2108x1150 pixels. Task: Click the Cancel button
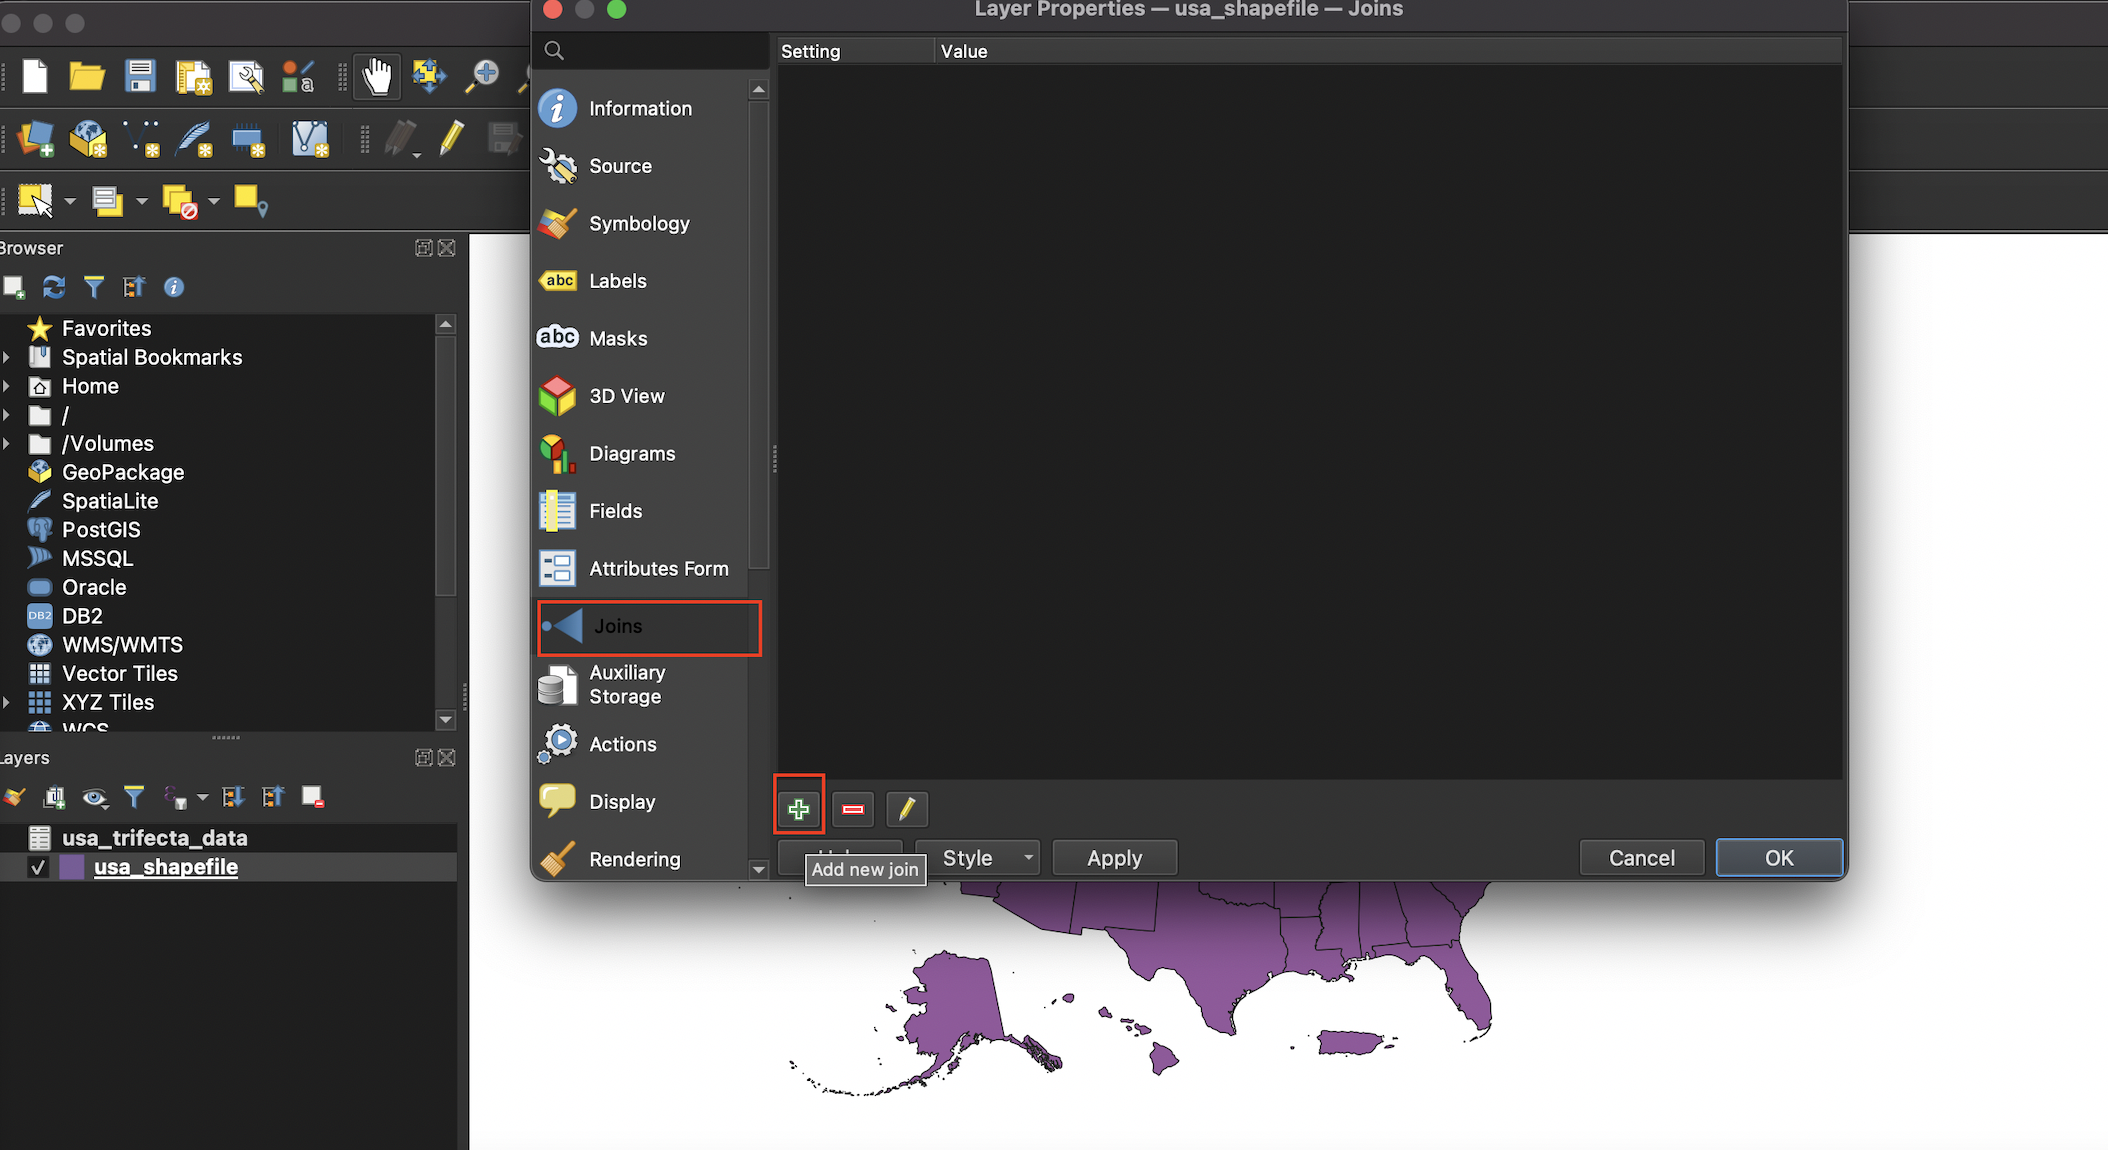click(1641, 858)
